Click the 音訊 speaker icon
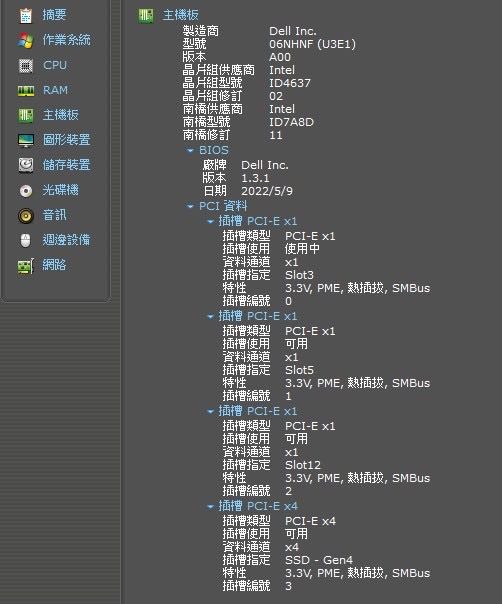The image size is (502, 604). coord(26,215)
